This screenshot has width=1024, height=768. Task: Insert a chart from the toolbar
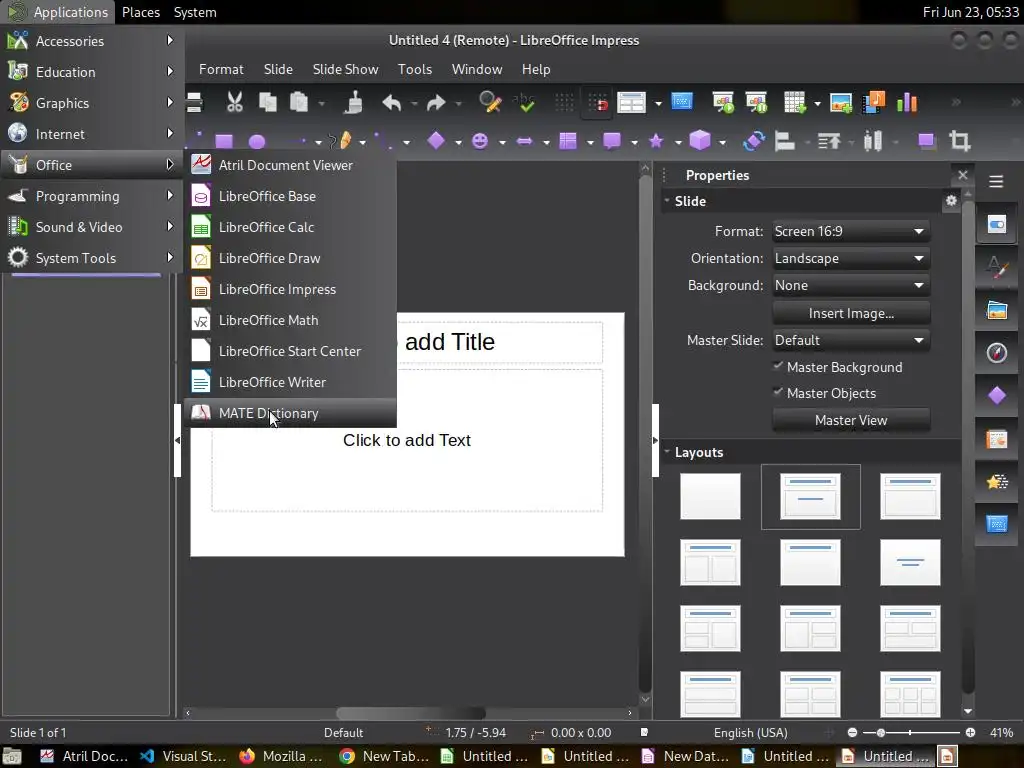pos(907,103)
